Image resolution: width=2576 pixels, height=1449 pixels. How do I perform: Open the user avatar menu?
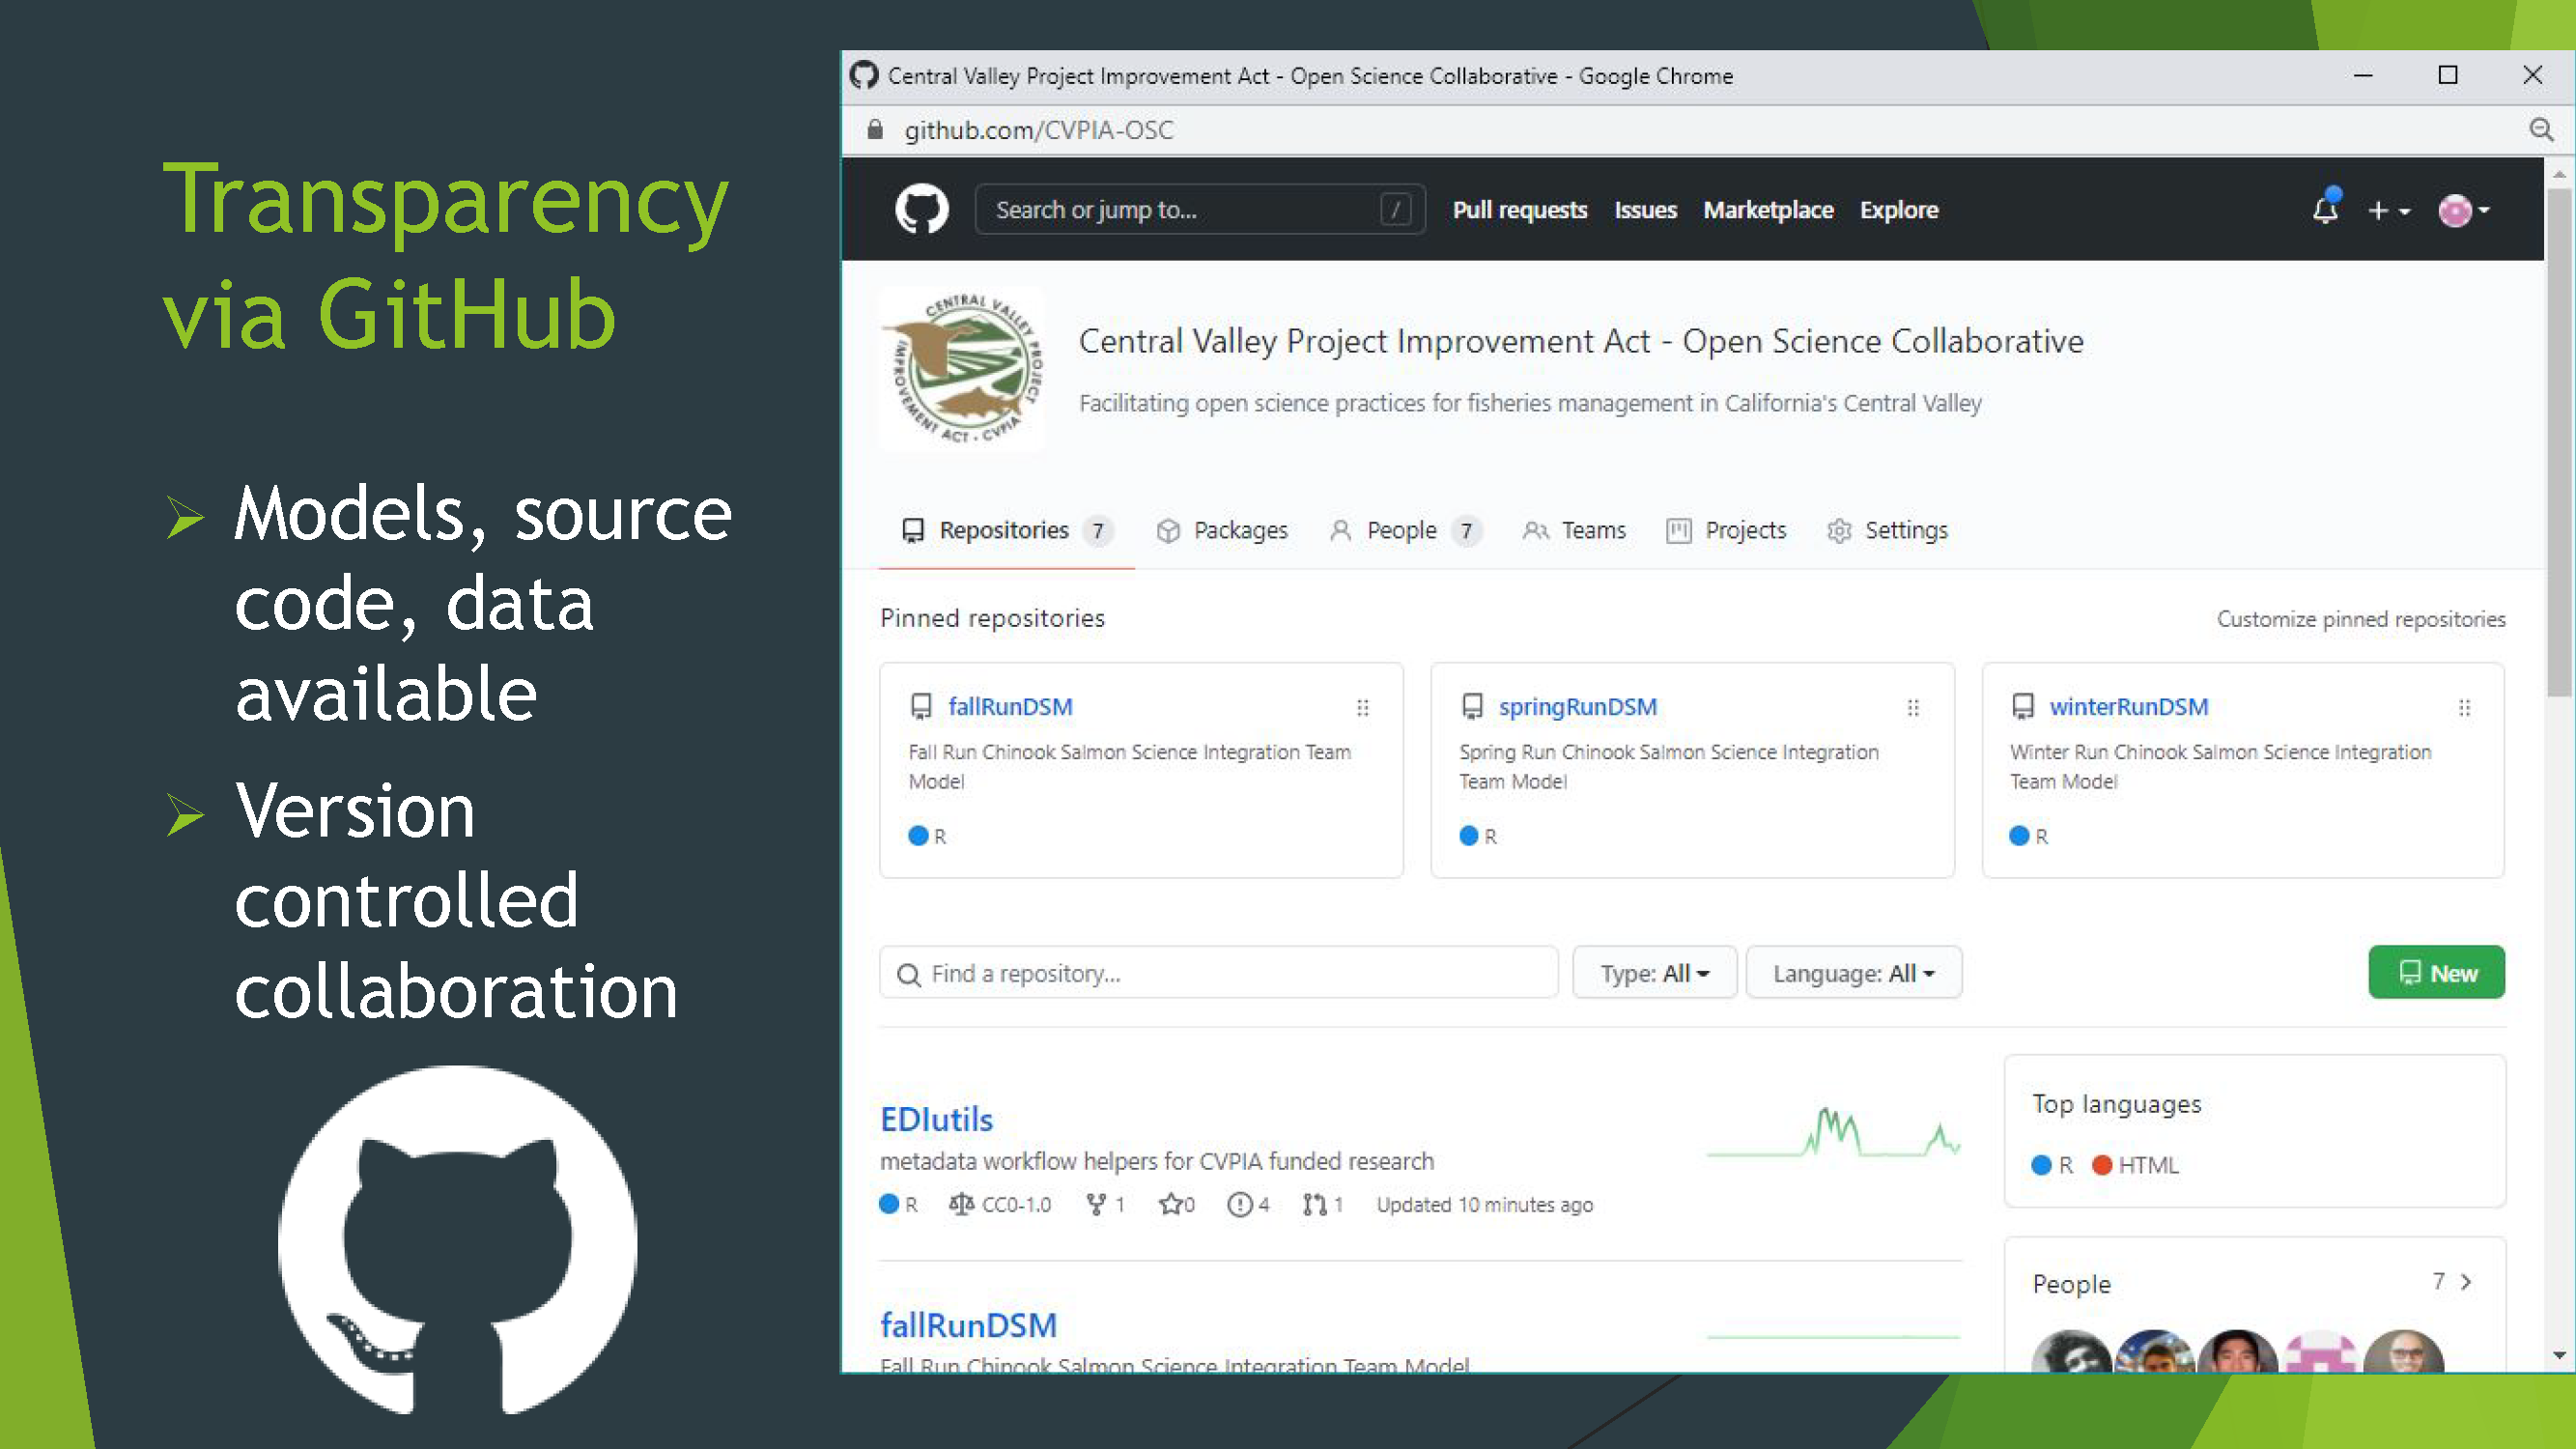(x=2463, y=210)
